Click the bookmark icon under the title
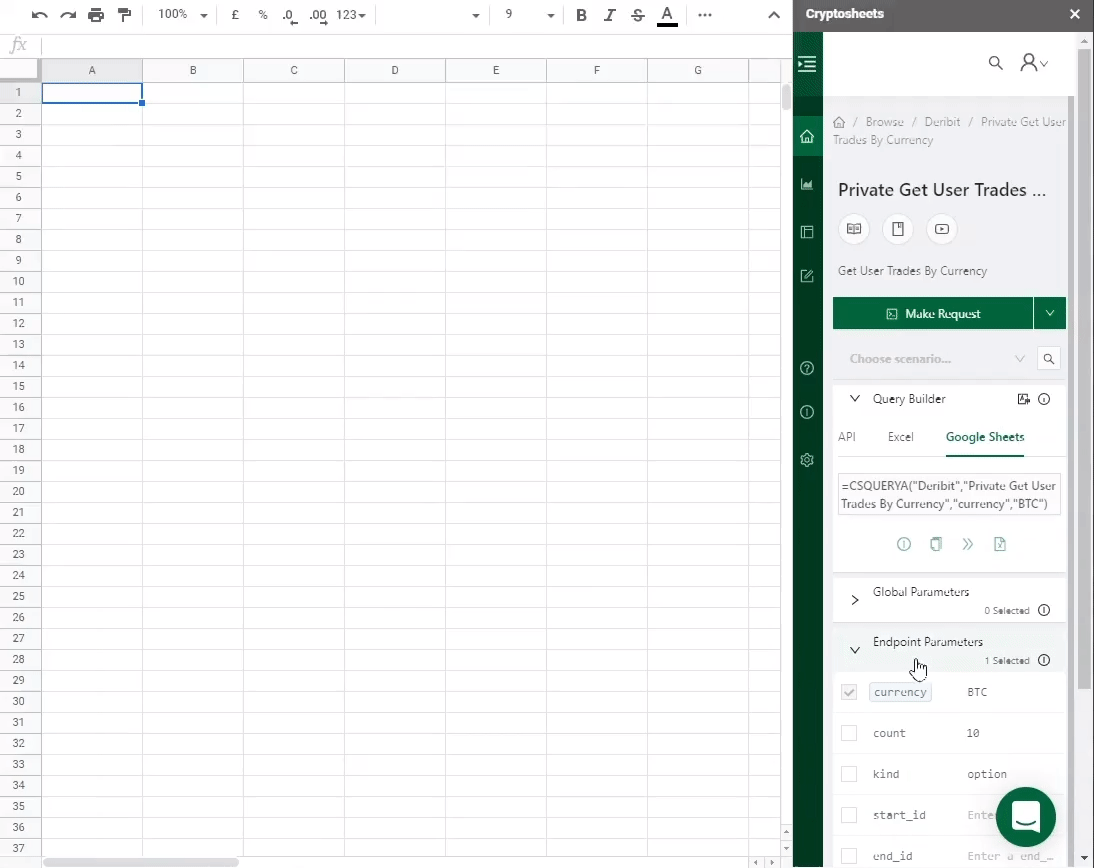 click(898, 229)
